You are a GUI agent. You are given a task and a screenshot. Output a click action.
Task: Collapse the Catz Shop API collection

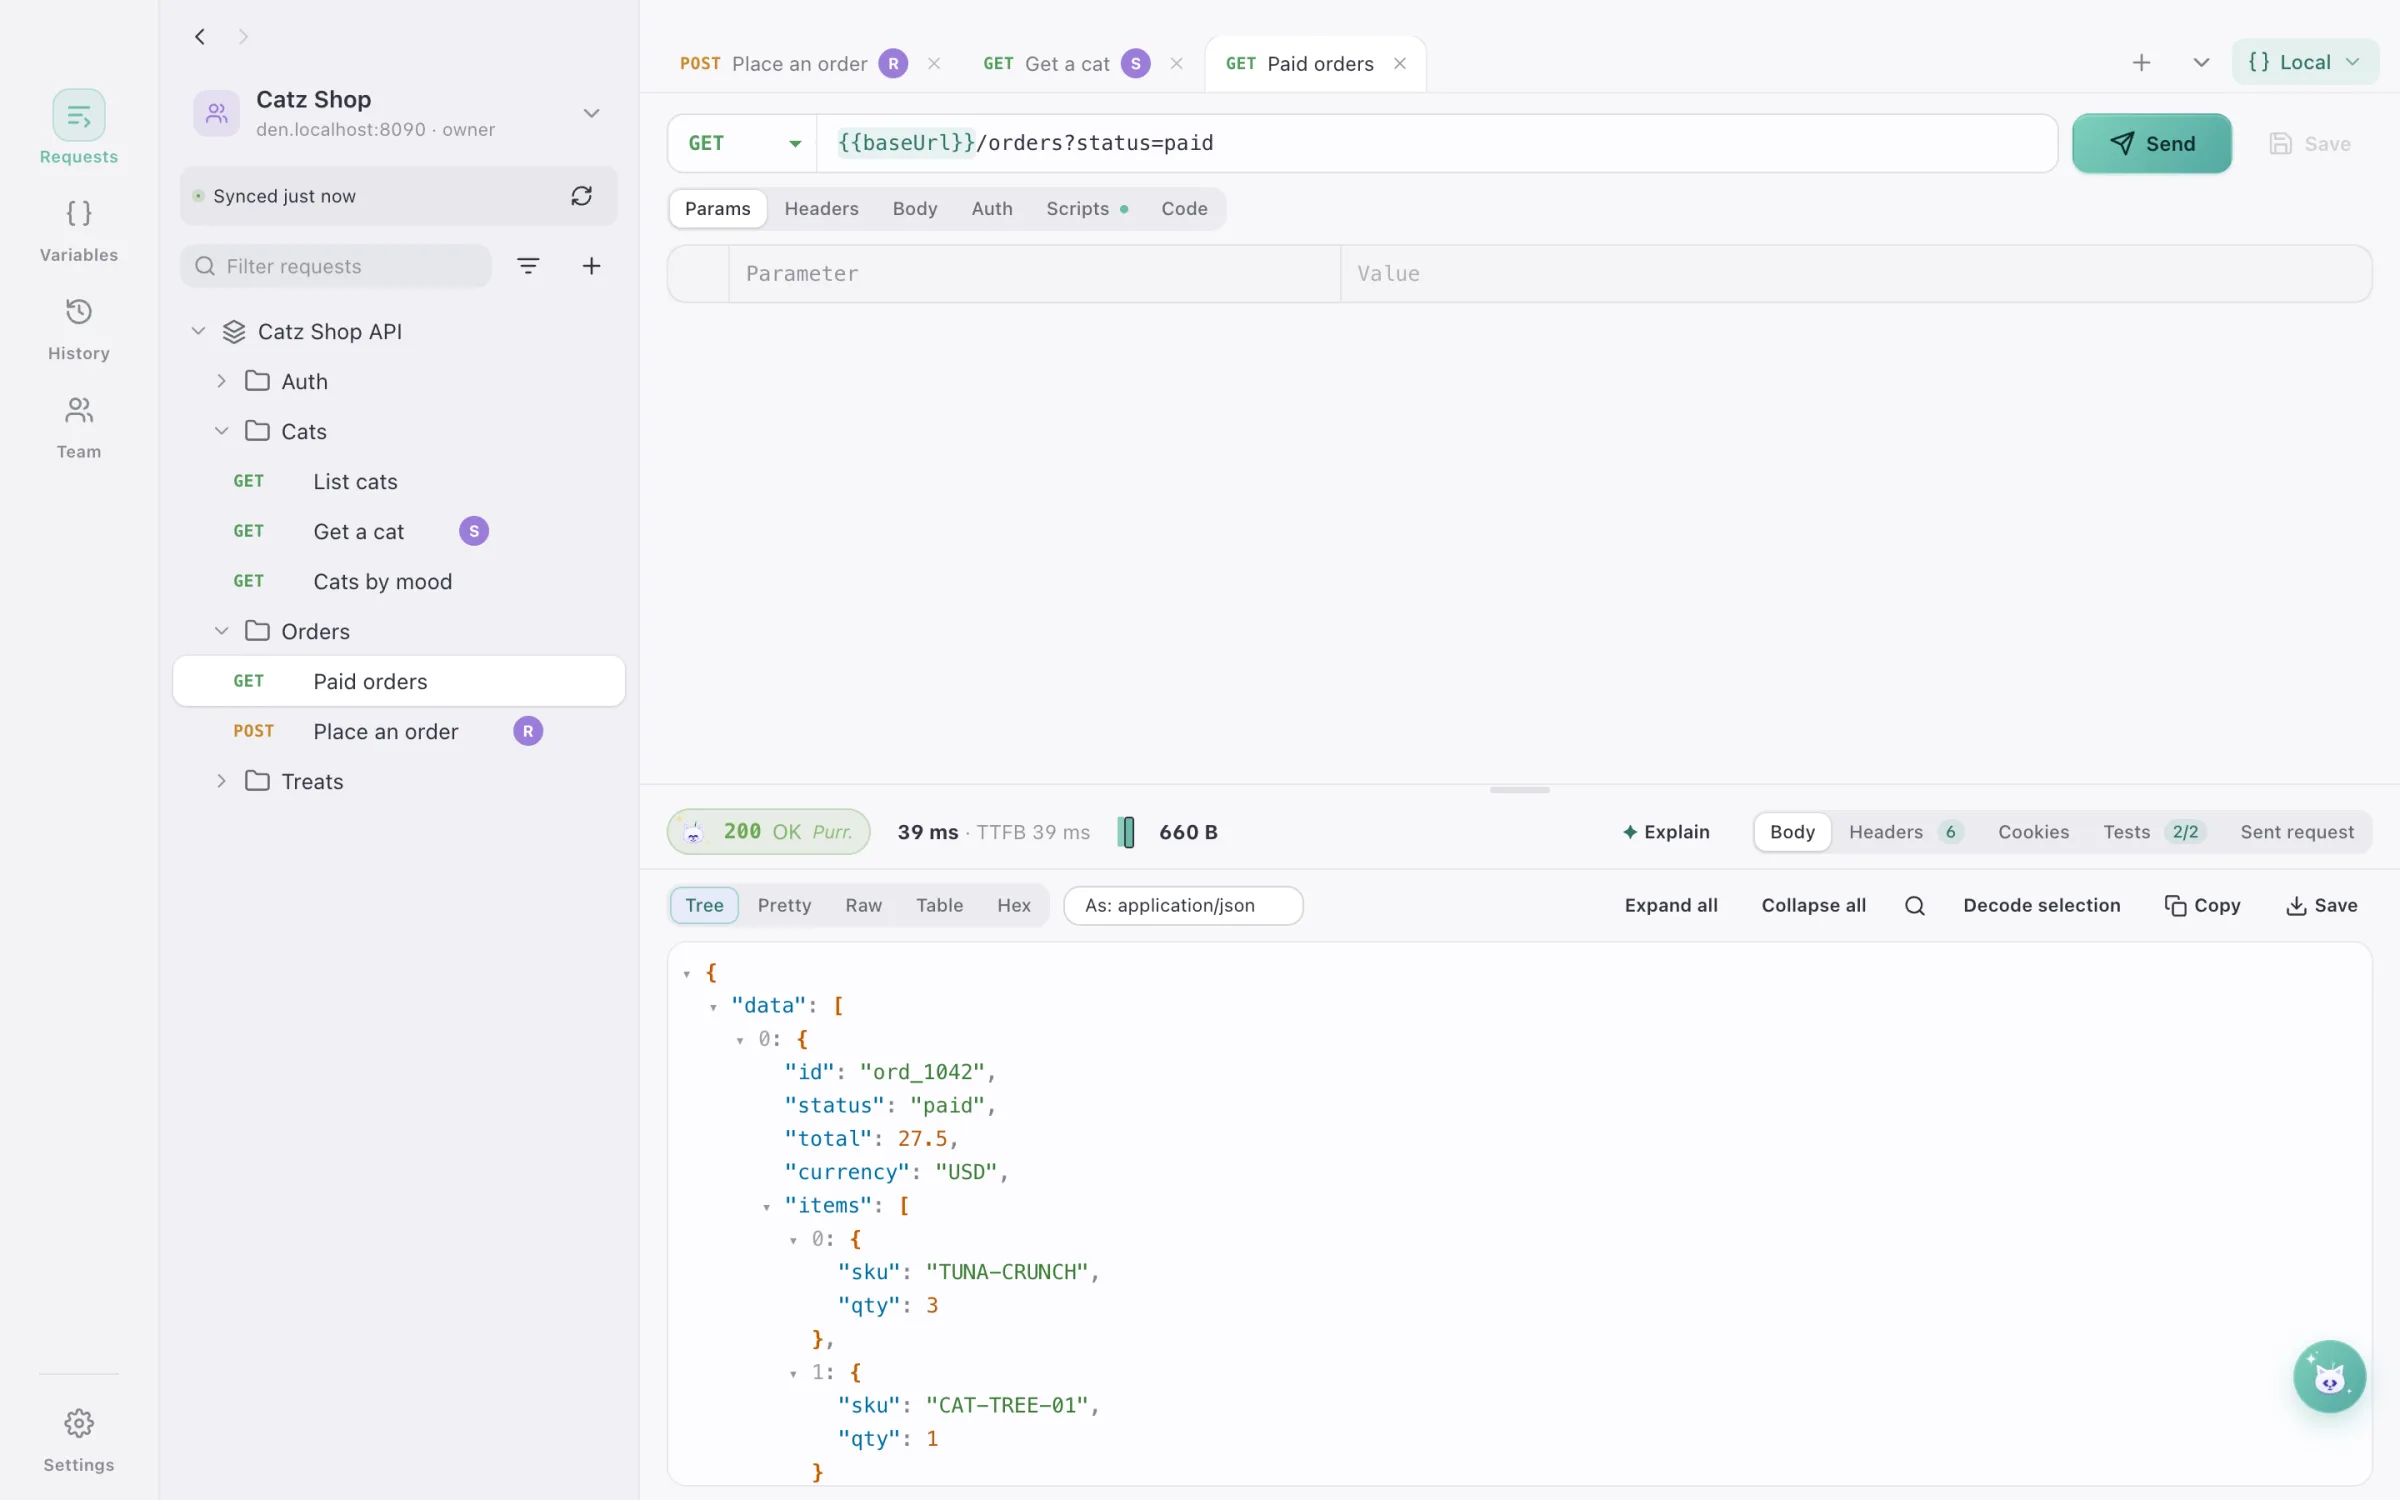[x=198, y=331]
